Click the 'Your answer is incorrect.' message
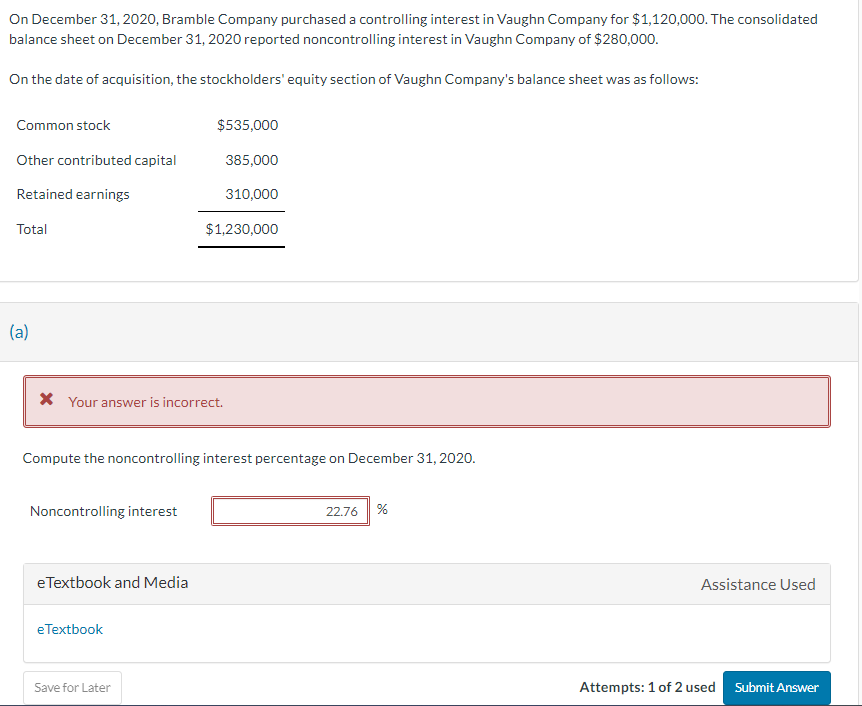This screenshot has width=862, height=706. 146,402
